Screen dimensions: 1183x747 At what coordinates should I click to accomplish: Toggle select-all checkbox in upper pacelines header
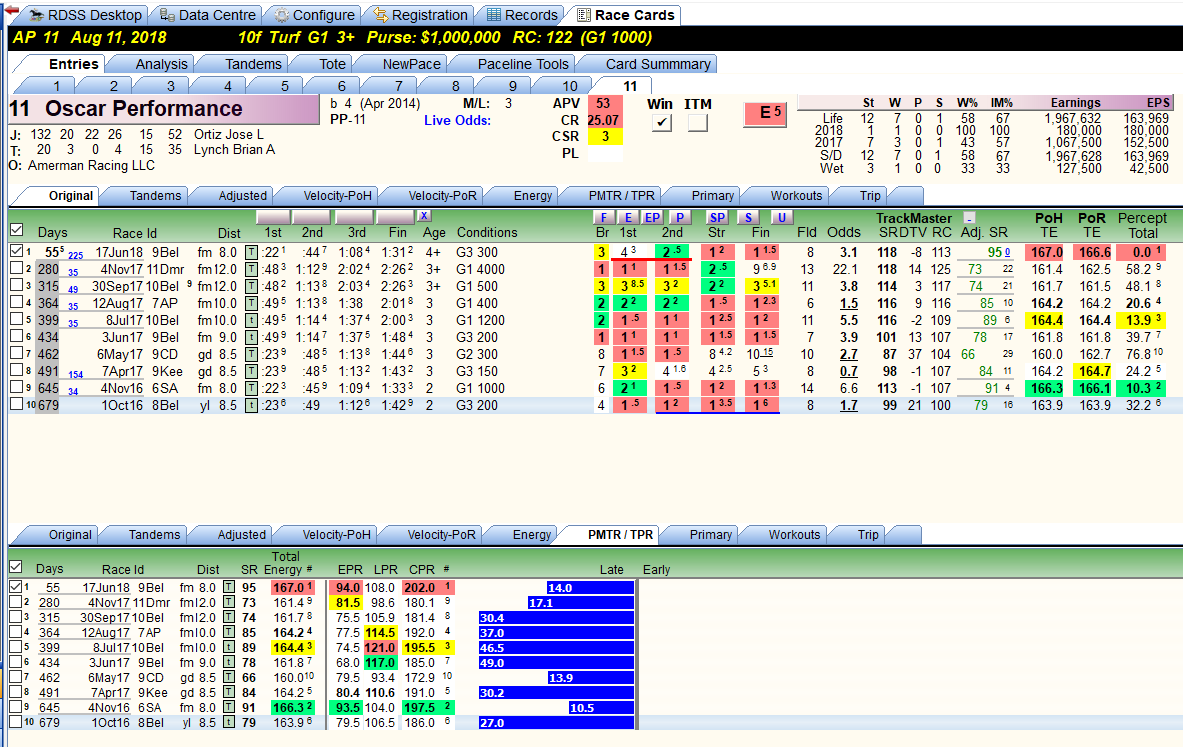tap(17, 230)
